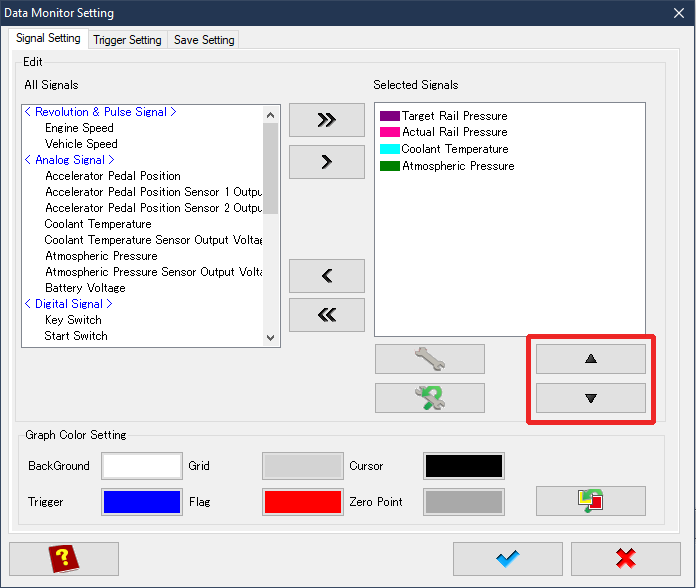696x588 pixels.
Task: Select Target Rail Pressure in Selected Signals
Action: coord(455,116)
